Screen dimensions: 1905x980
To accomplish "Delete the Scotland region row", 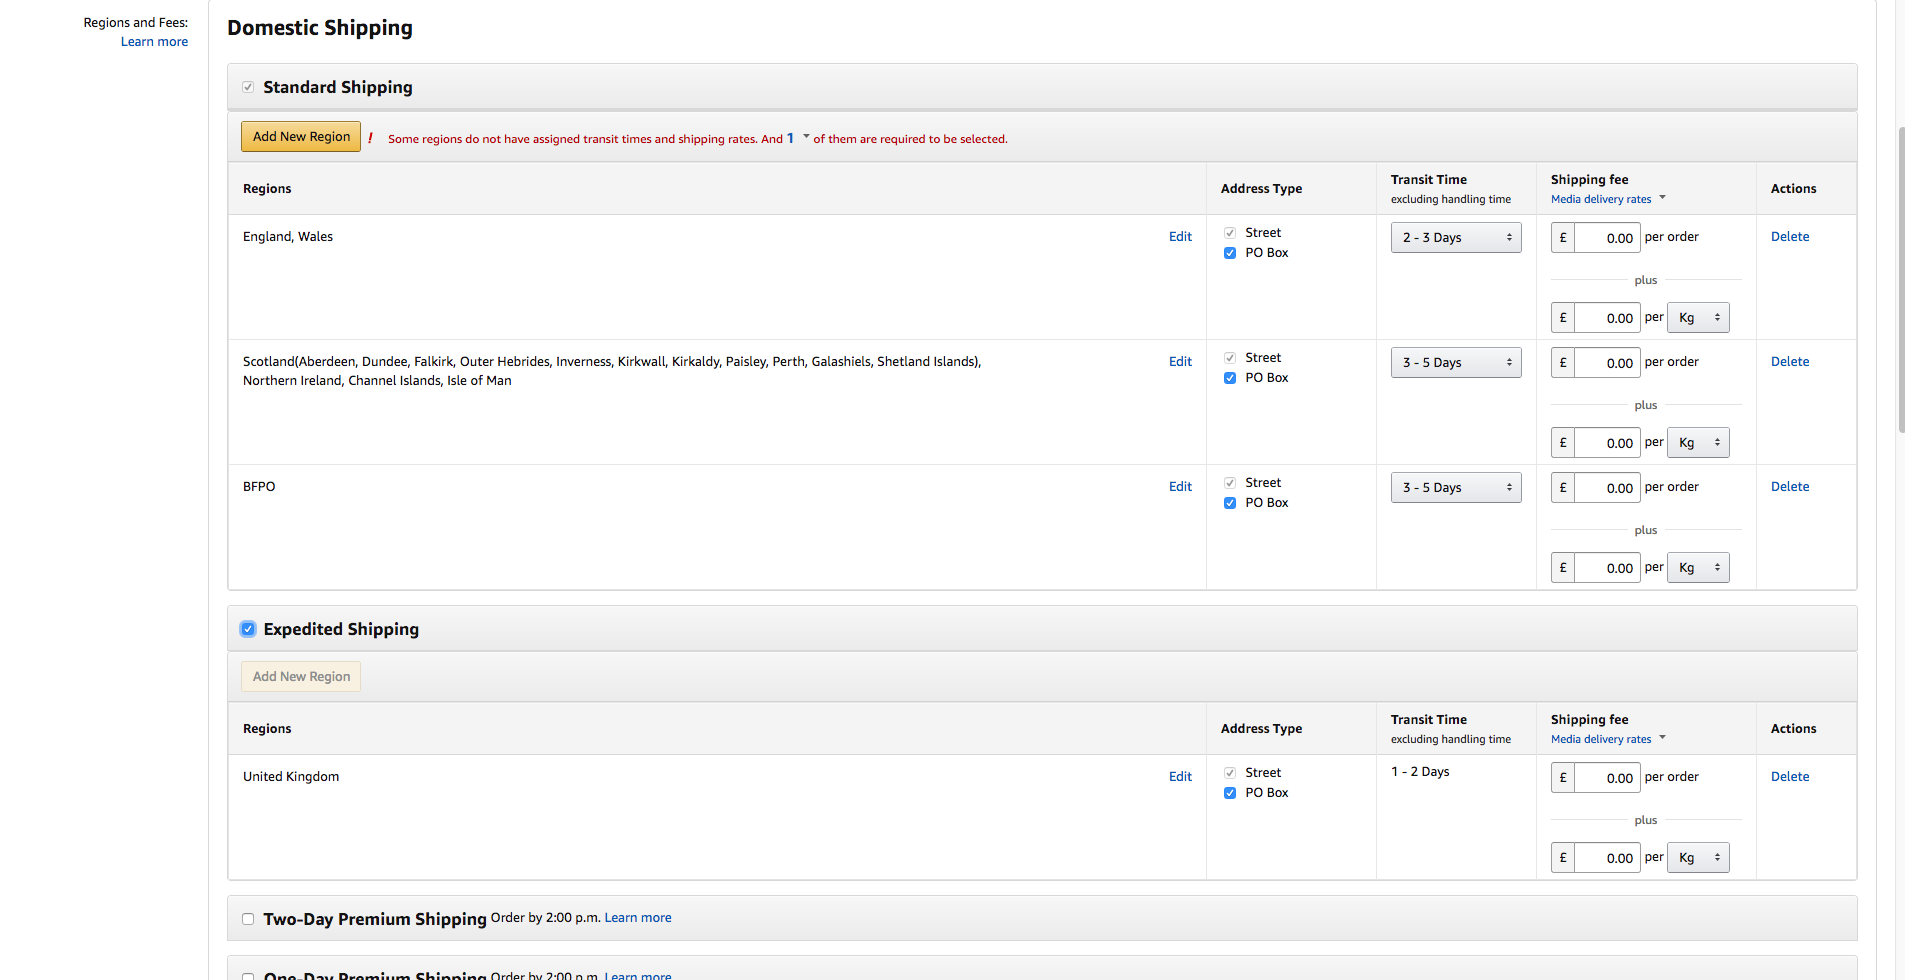I will 1790,362.
